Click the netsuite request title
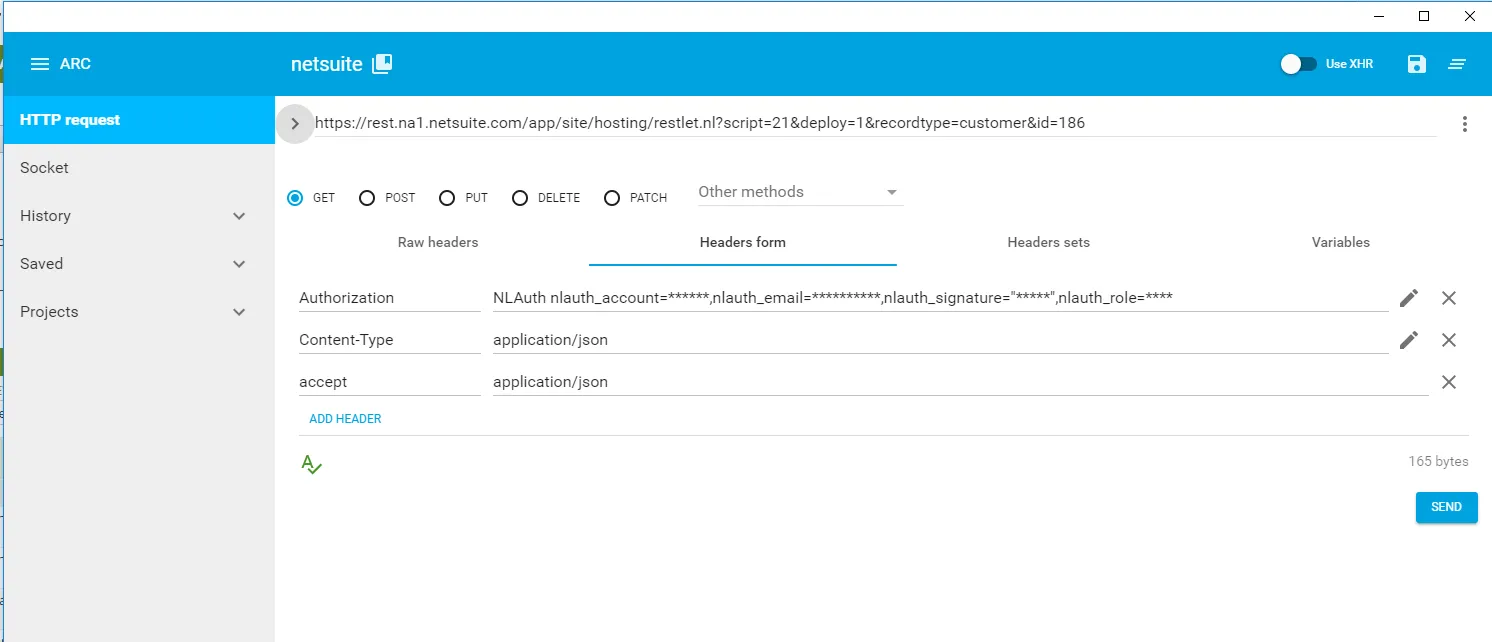Screen dimensions: 1492x642 click(326, 64)
